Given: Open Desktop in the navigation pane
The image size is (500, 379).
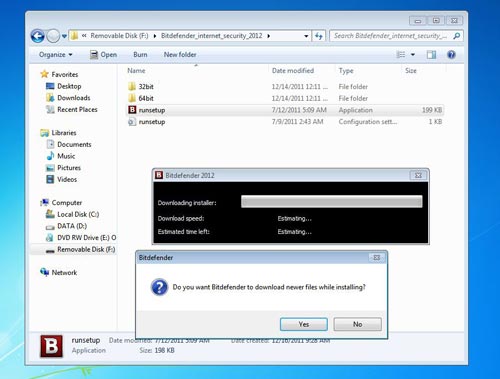Looking at the screenshot, I should pos(63,86).
